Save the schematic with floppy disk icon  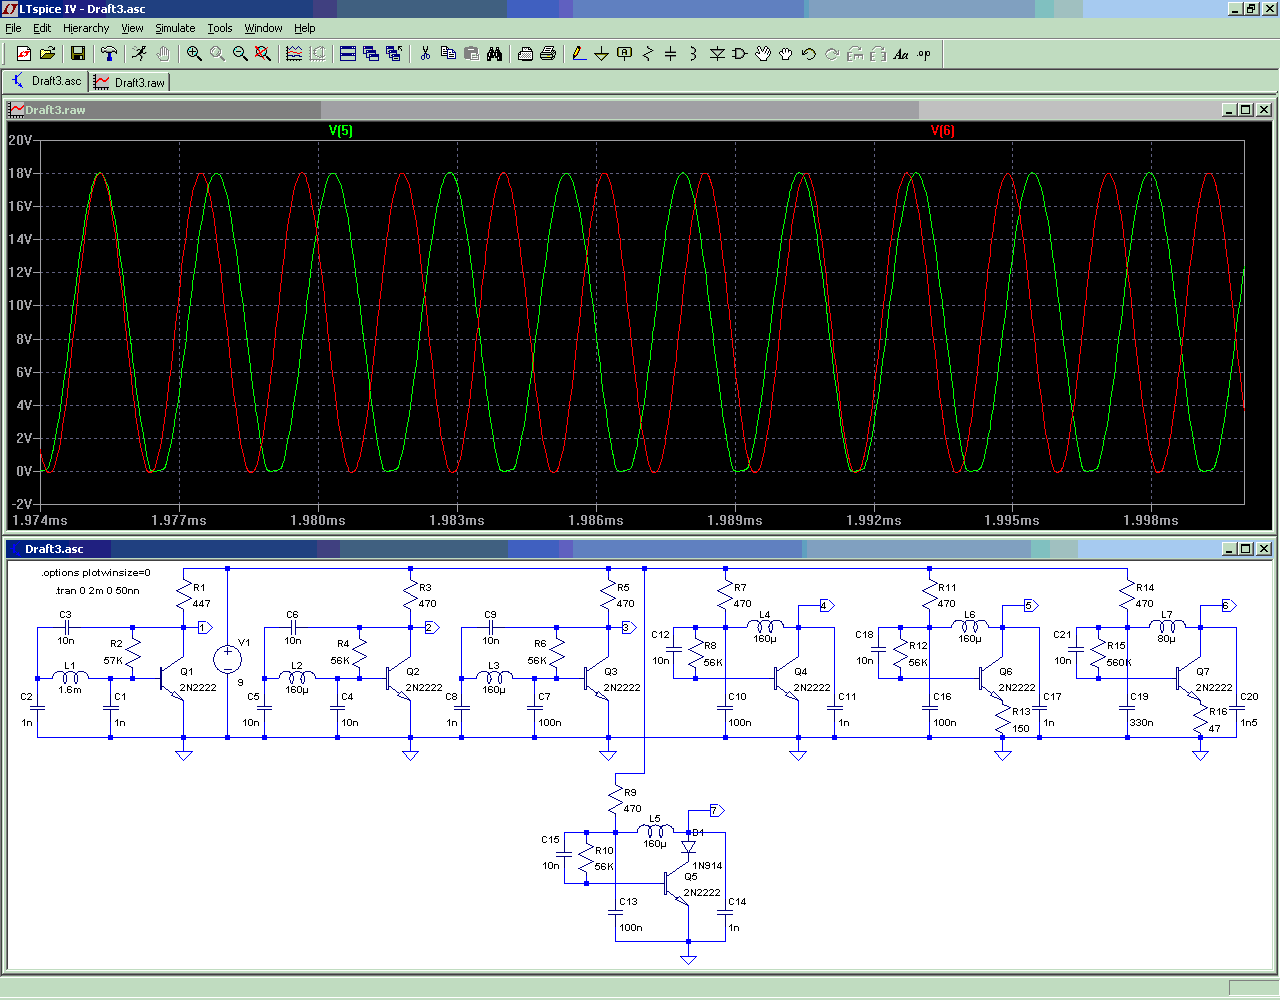(x=78, y=54)
